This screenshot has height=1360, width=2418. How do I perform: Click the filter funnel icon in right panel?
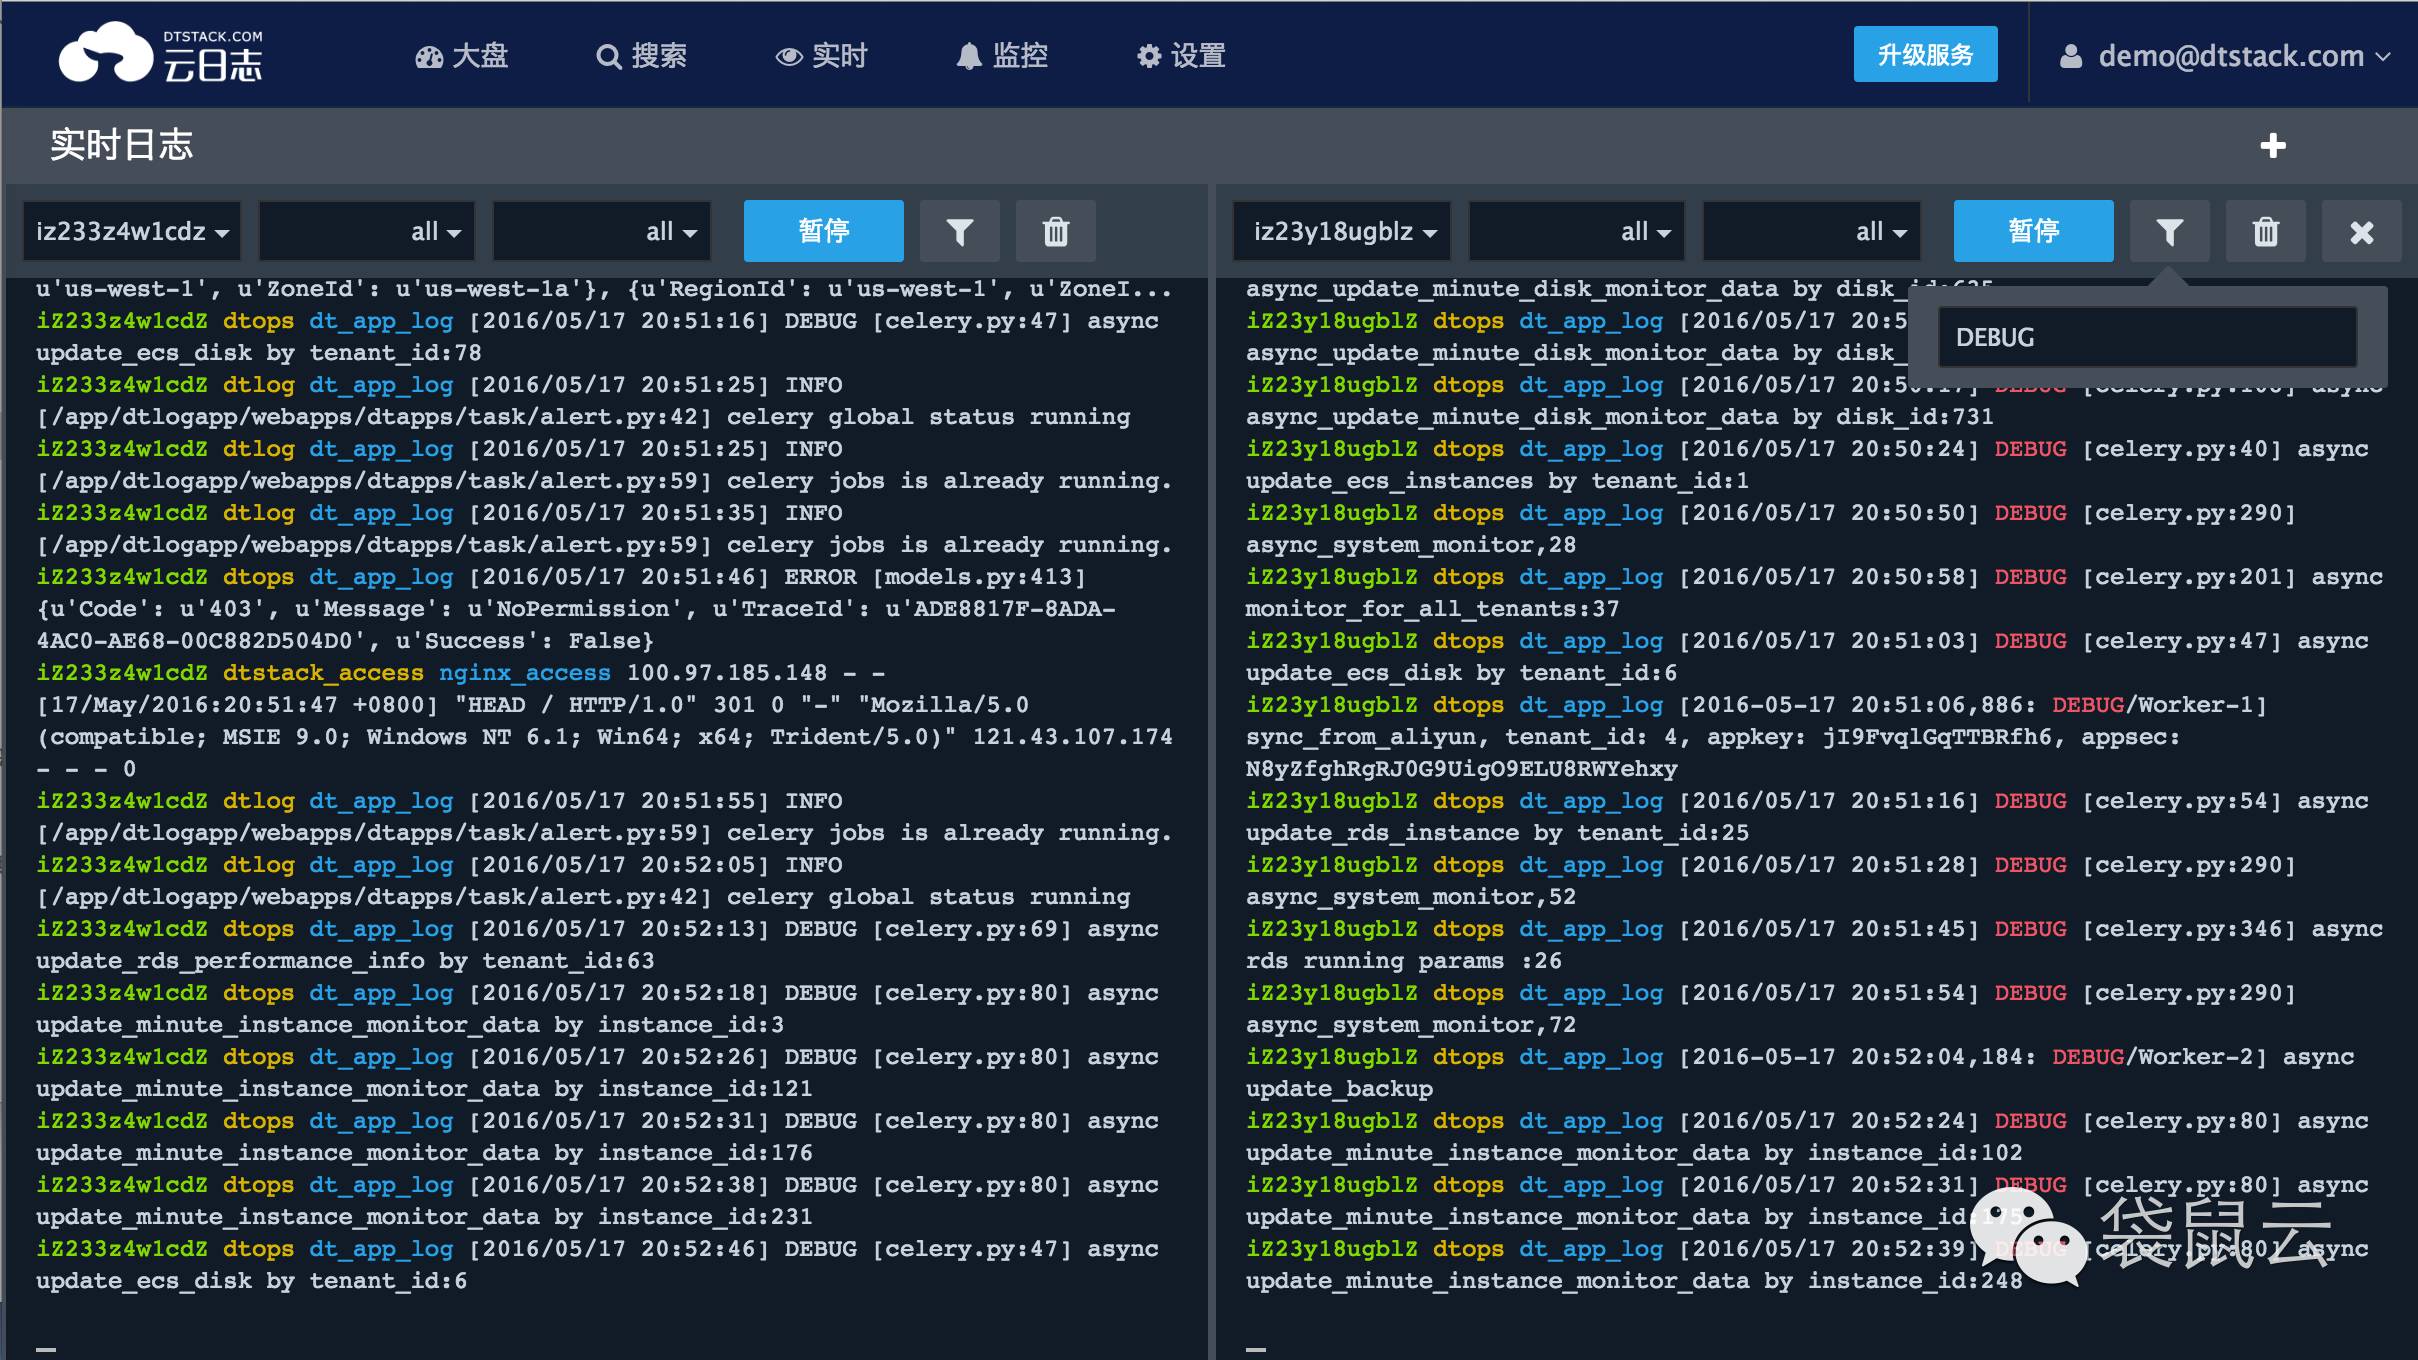click(x=2169, y=232)
